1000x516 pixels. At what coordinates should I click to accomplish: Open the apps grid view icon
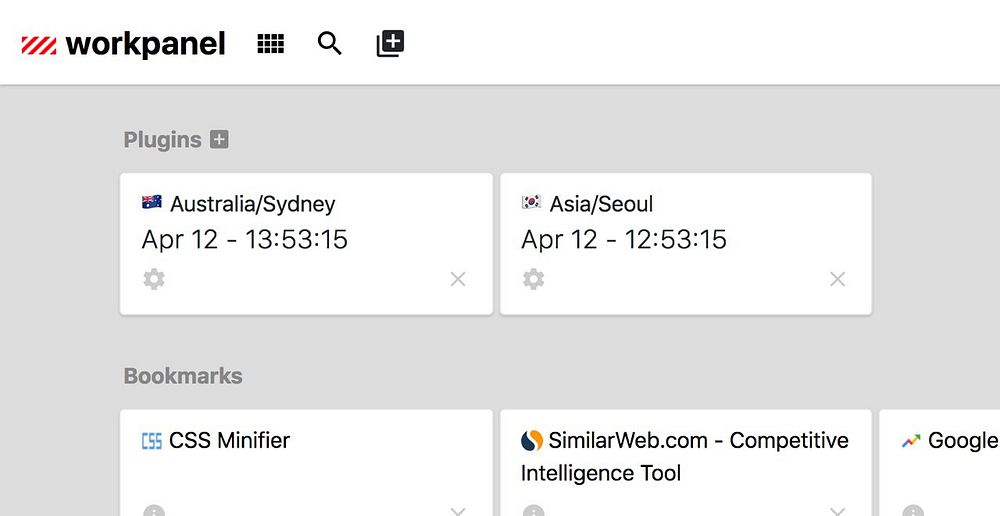click(271, 44)
